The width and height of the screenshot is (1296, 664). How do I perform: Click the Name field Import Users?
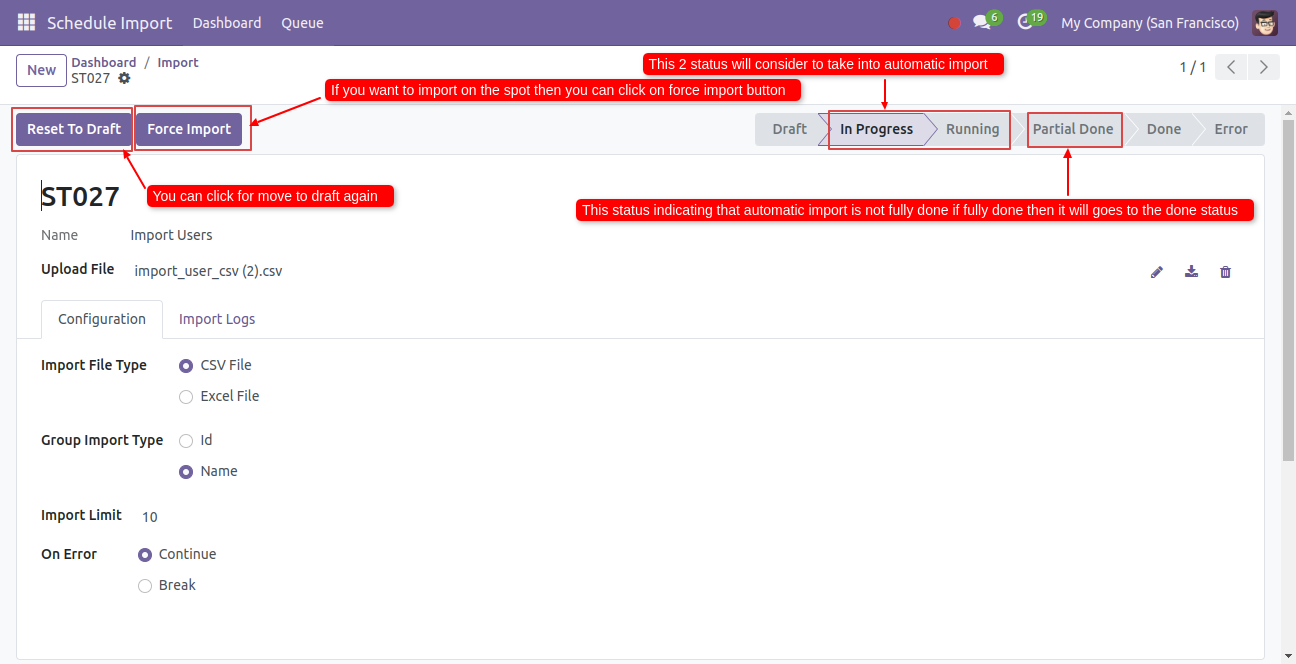tap(171, 236)
